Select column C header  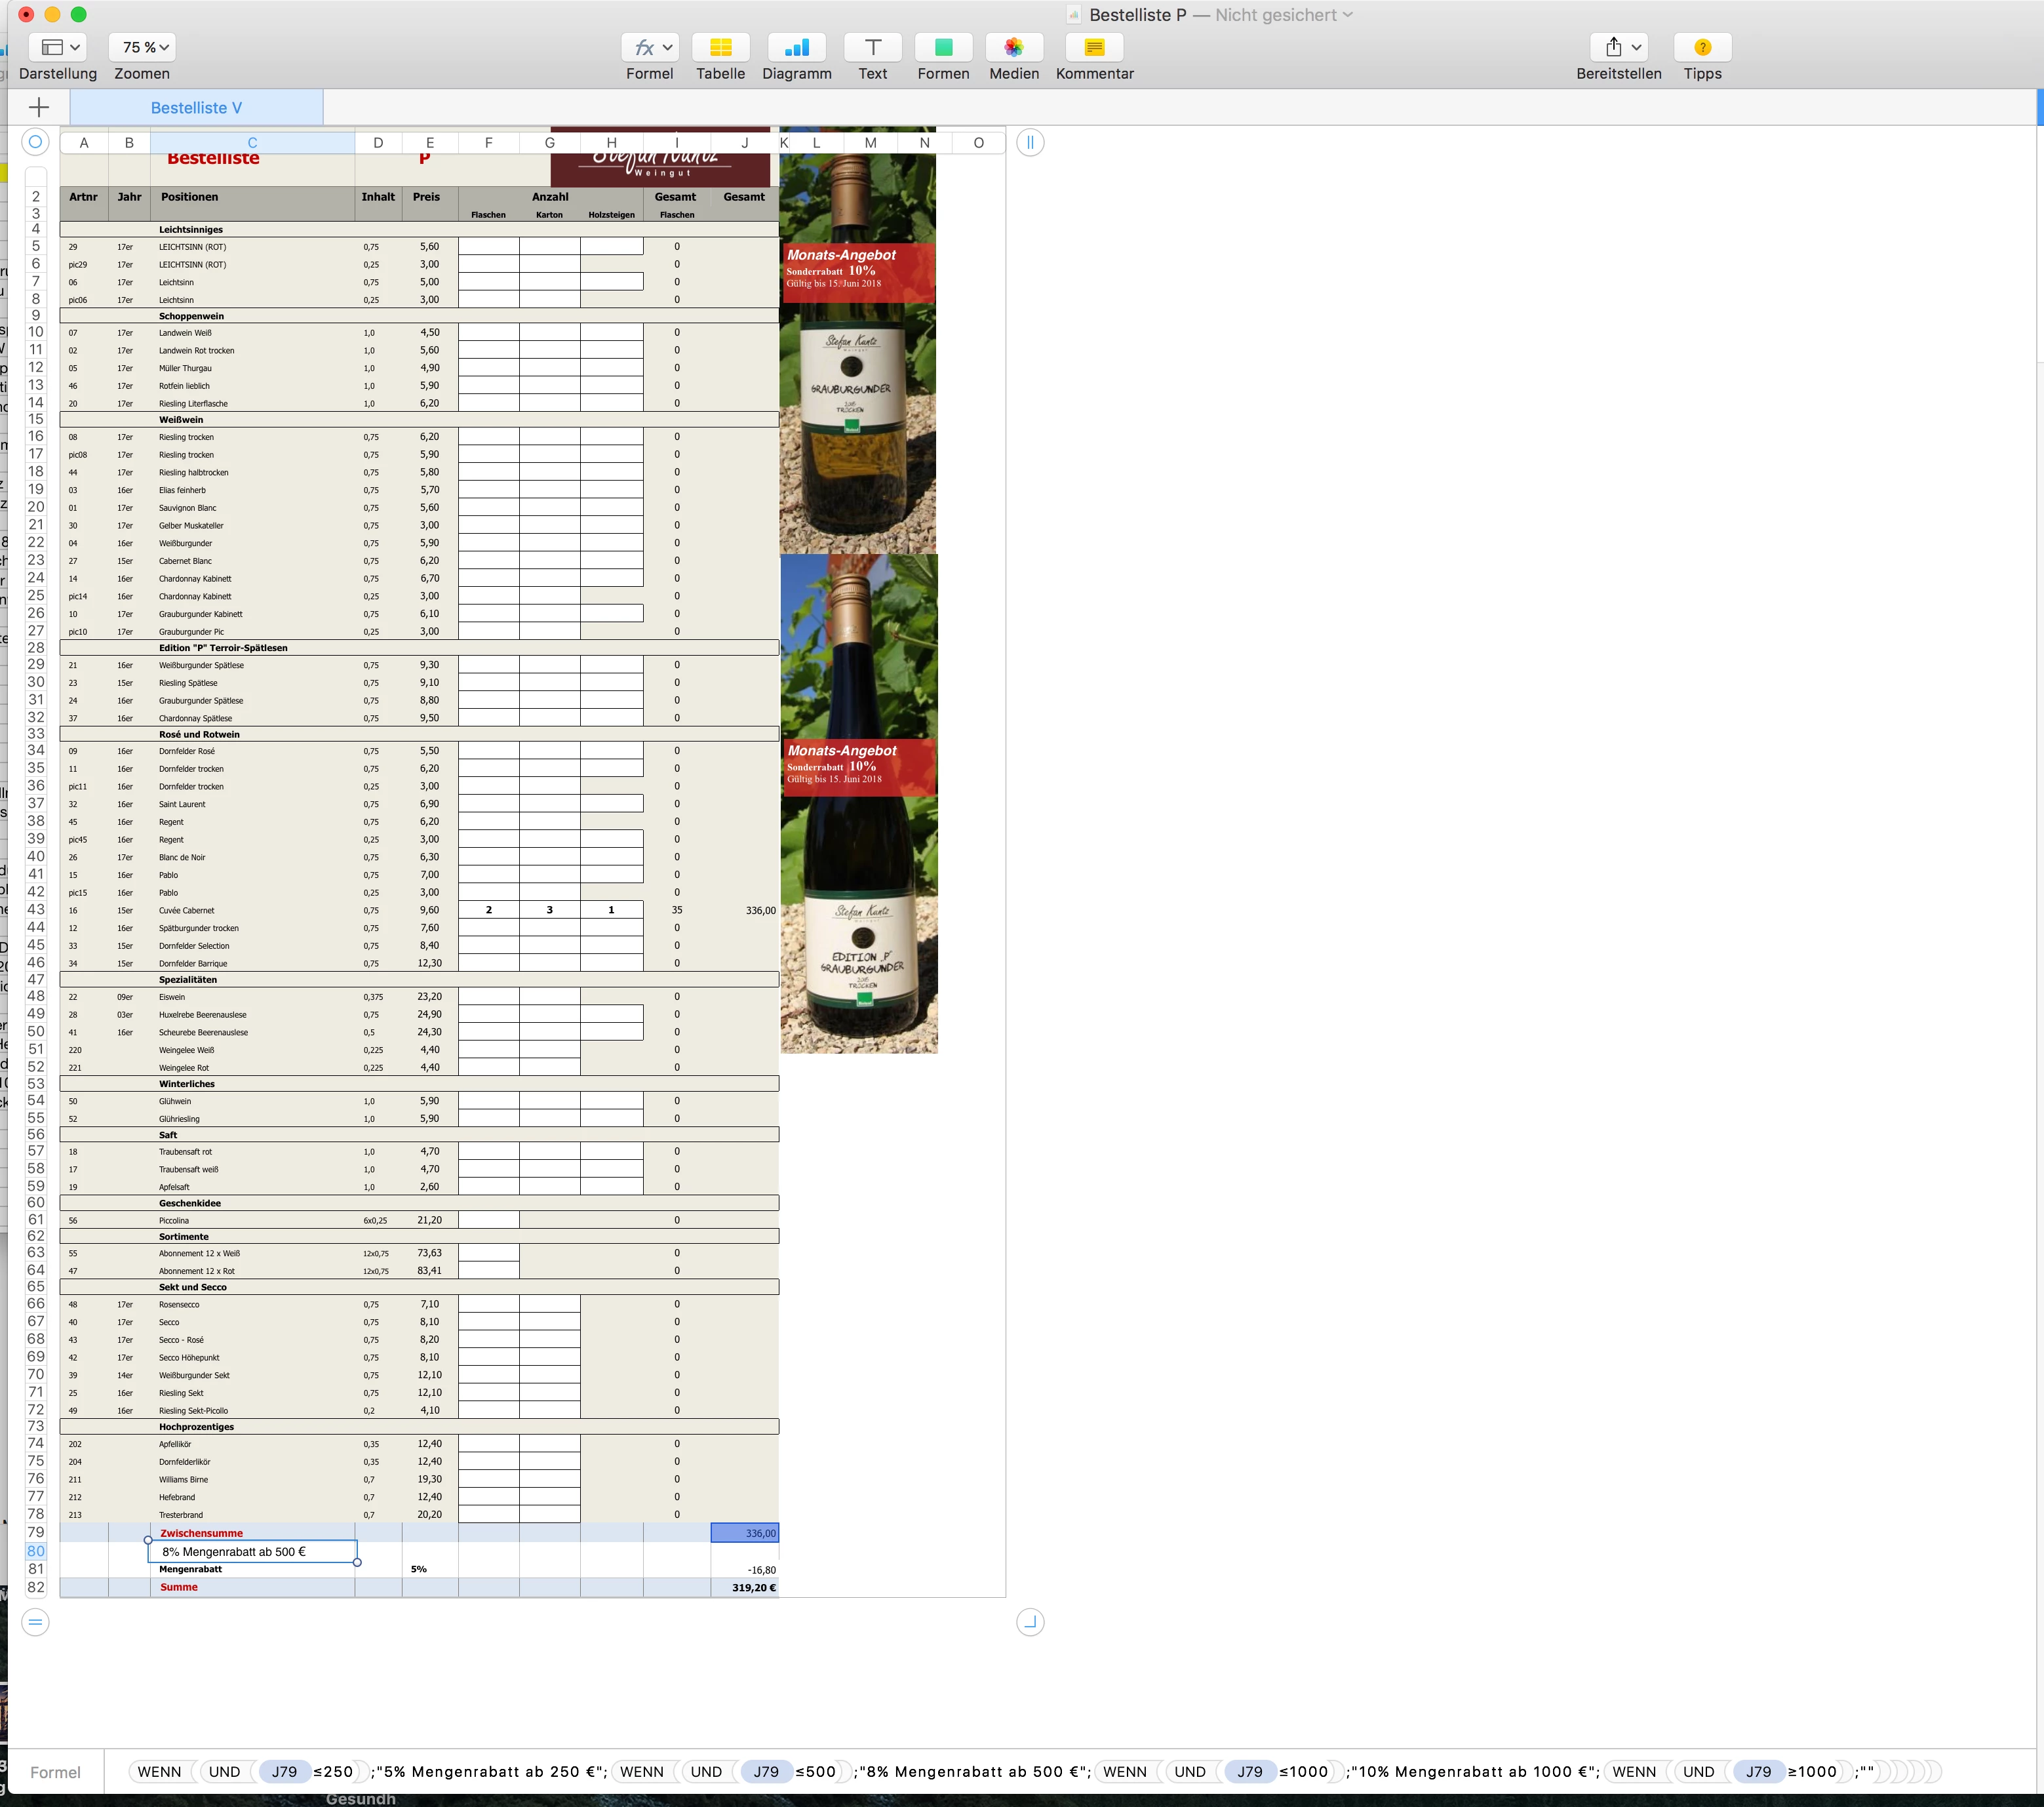tap(252, 143)
